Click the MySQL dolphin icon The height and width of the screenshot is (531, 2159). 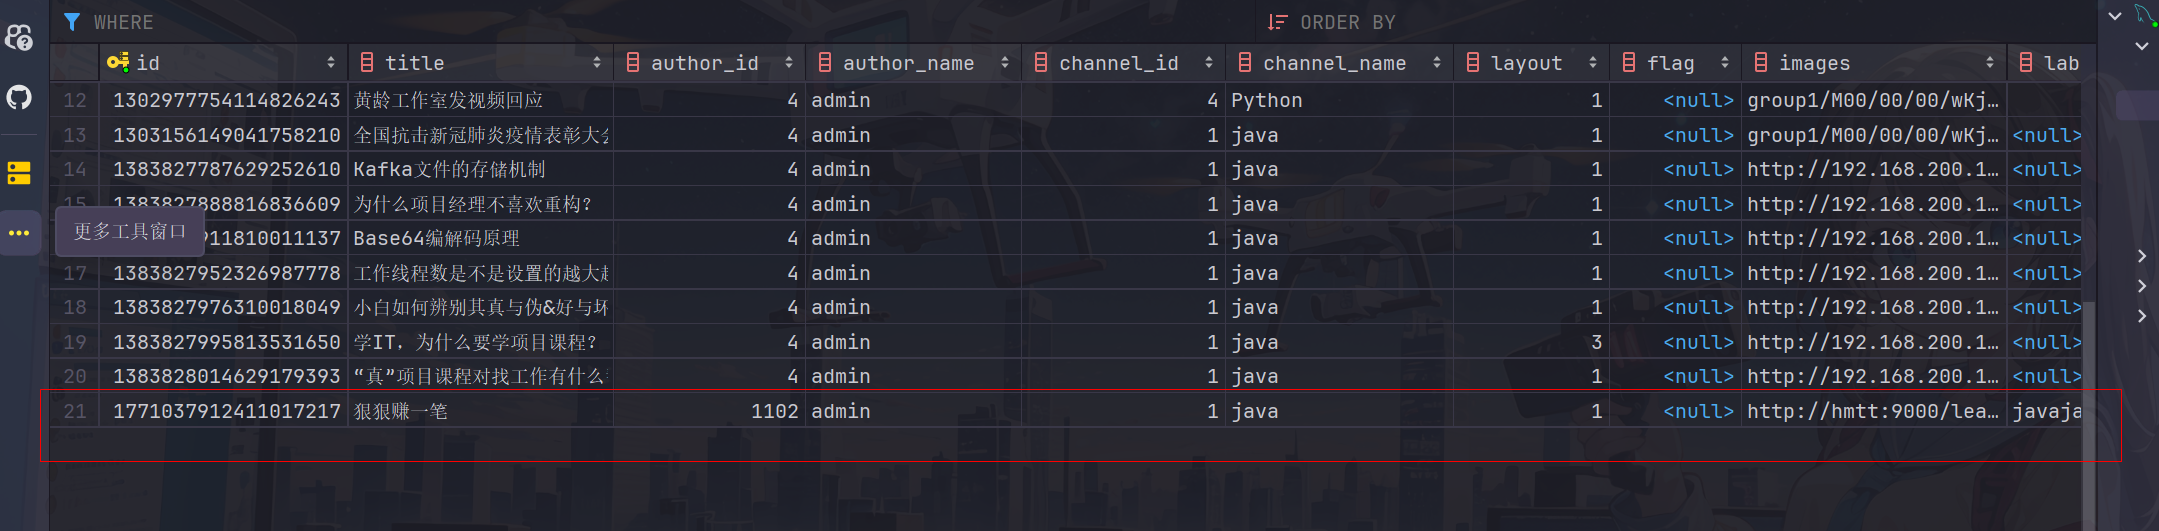[x=2145, y=15]
